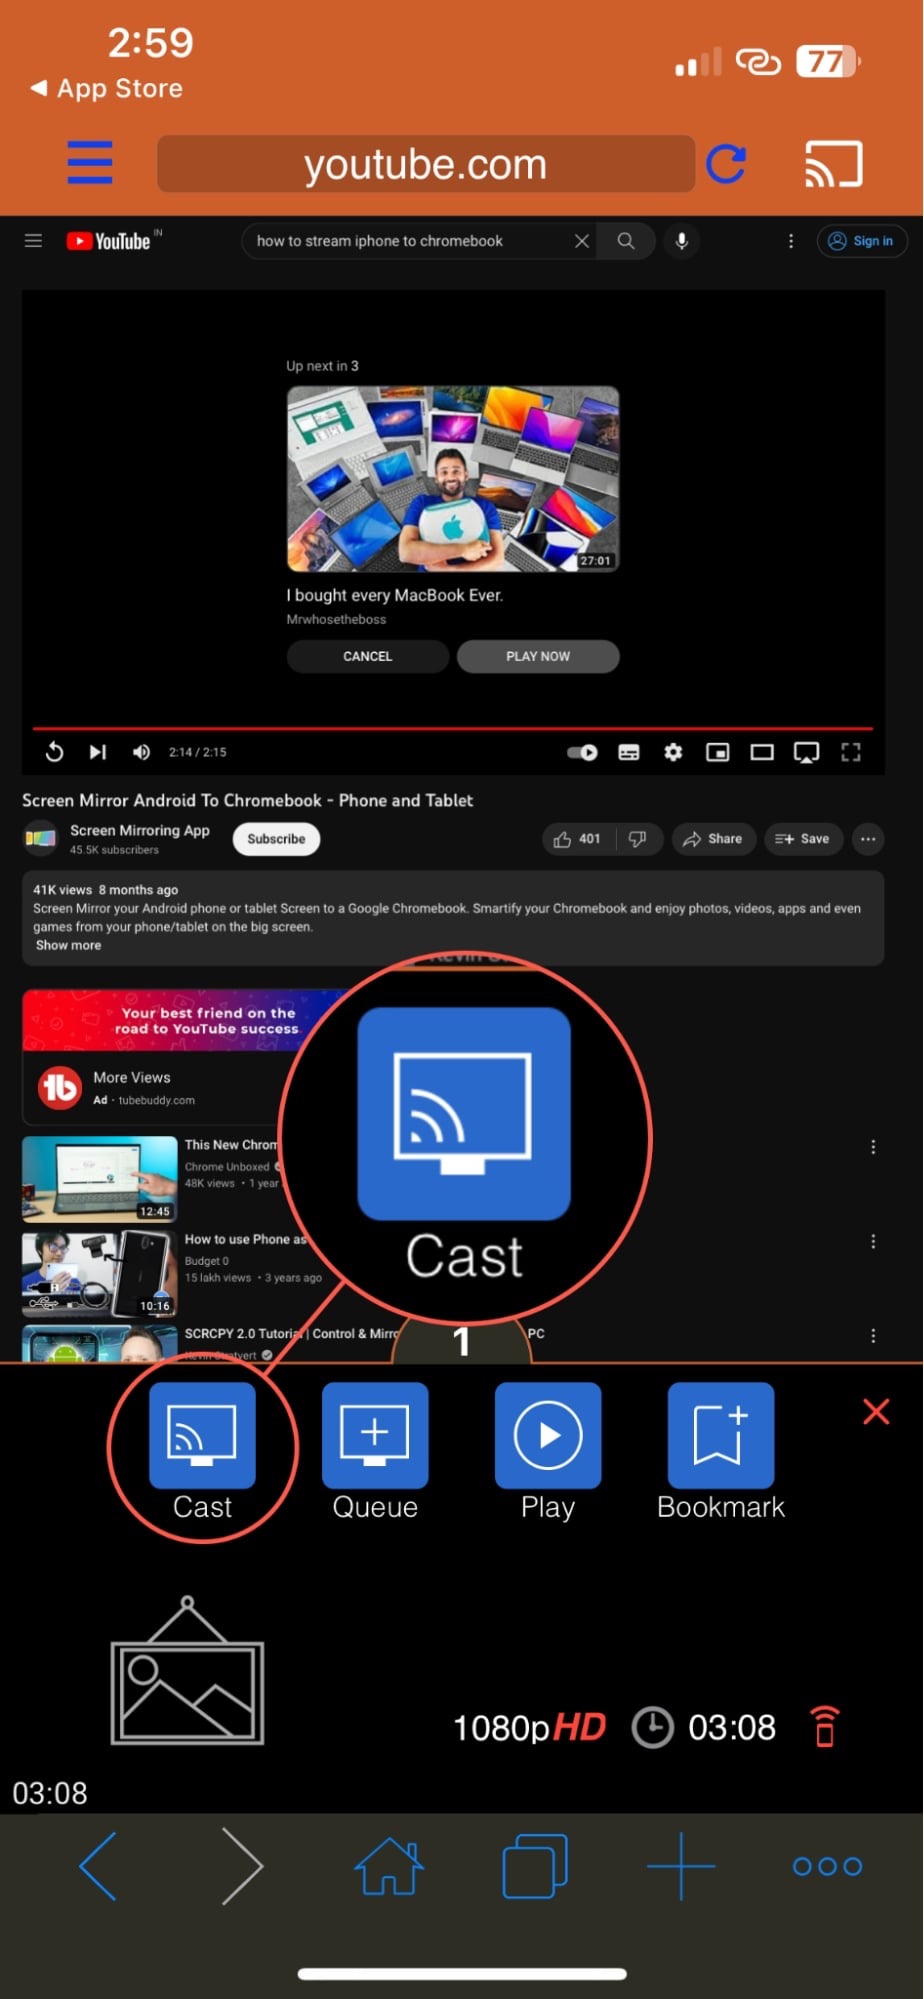924x1999 pixels.
Task: Submit search with magnifier button
Action: coord(626,241)
